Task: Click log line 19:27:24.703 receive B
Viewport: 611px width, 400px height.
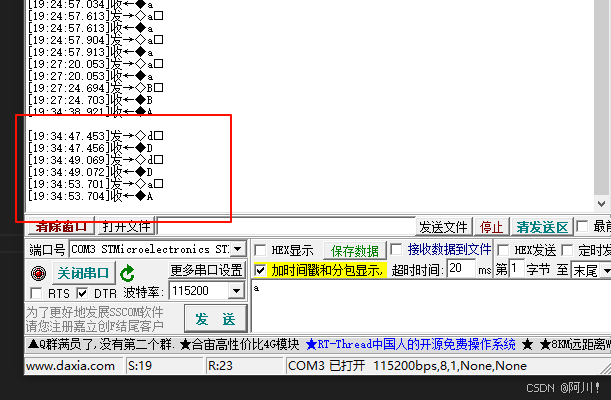Action: click(x=90, y=100)
